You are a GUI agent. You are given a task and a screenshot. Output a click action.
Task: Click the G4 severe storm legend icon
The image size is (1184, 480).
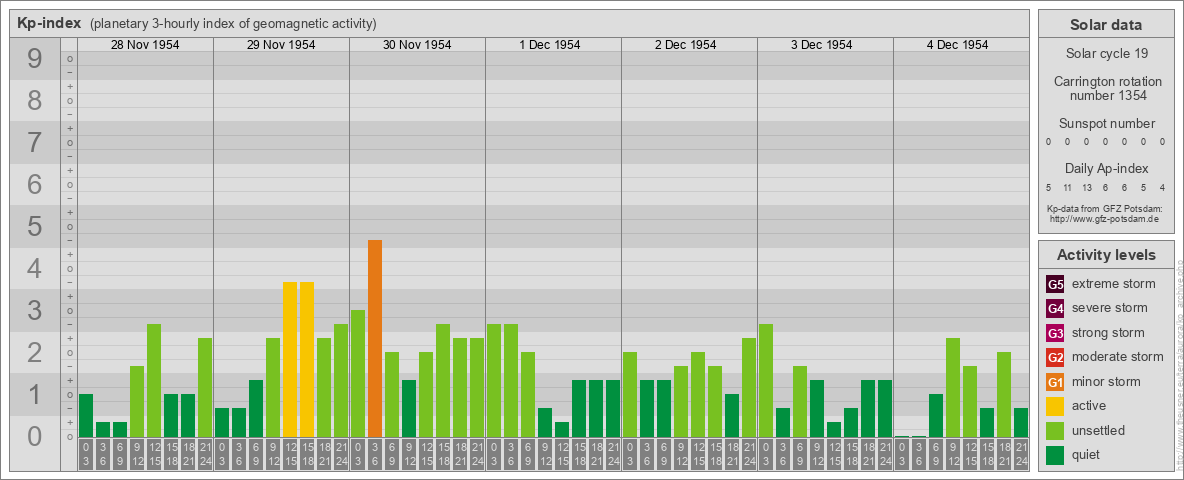[x=1055, y=308]
